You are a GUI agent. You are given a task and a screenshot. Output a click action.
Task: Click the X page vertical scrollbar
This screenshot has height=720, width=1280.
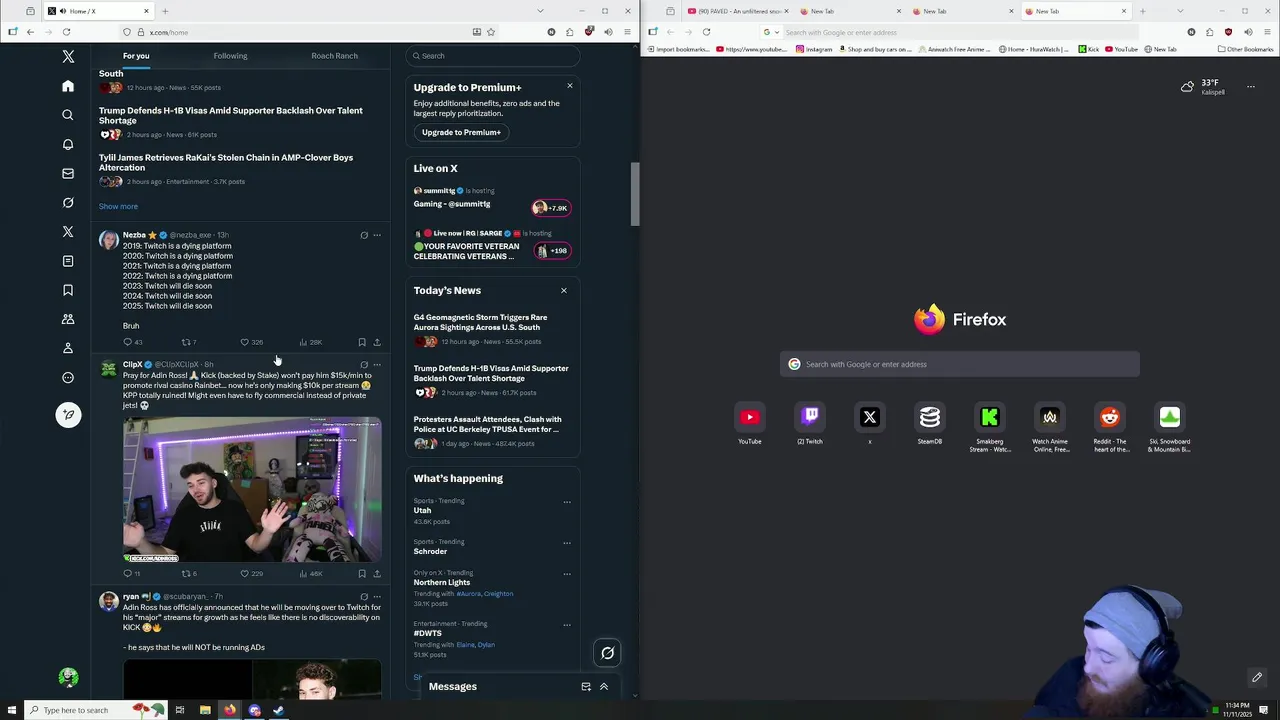(634, 195)
